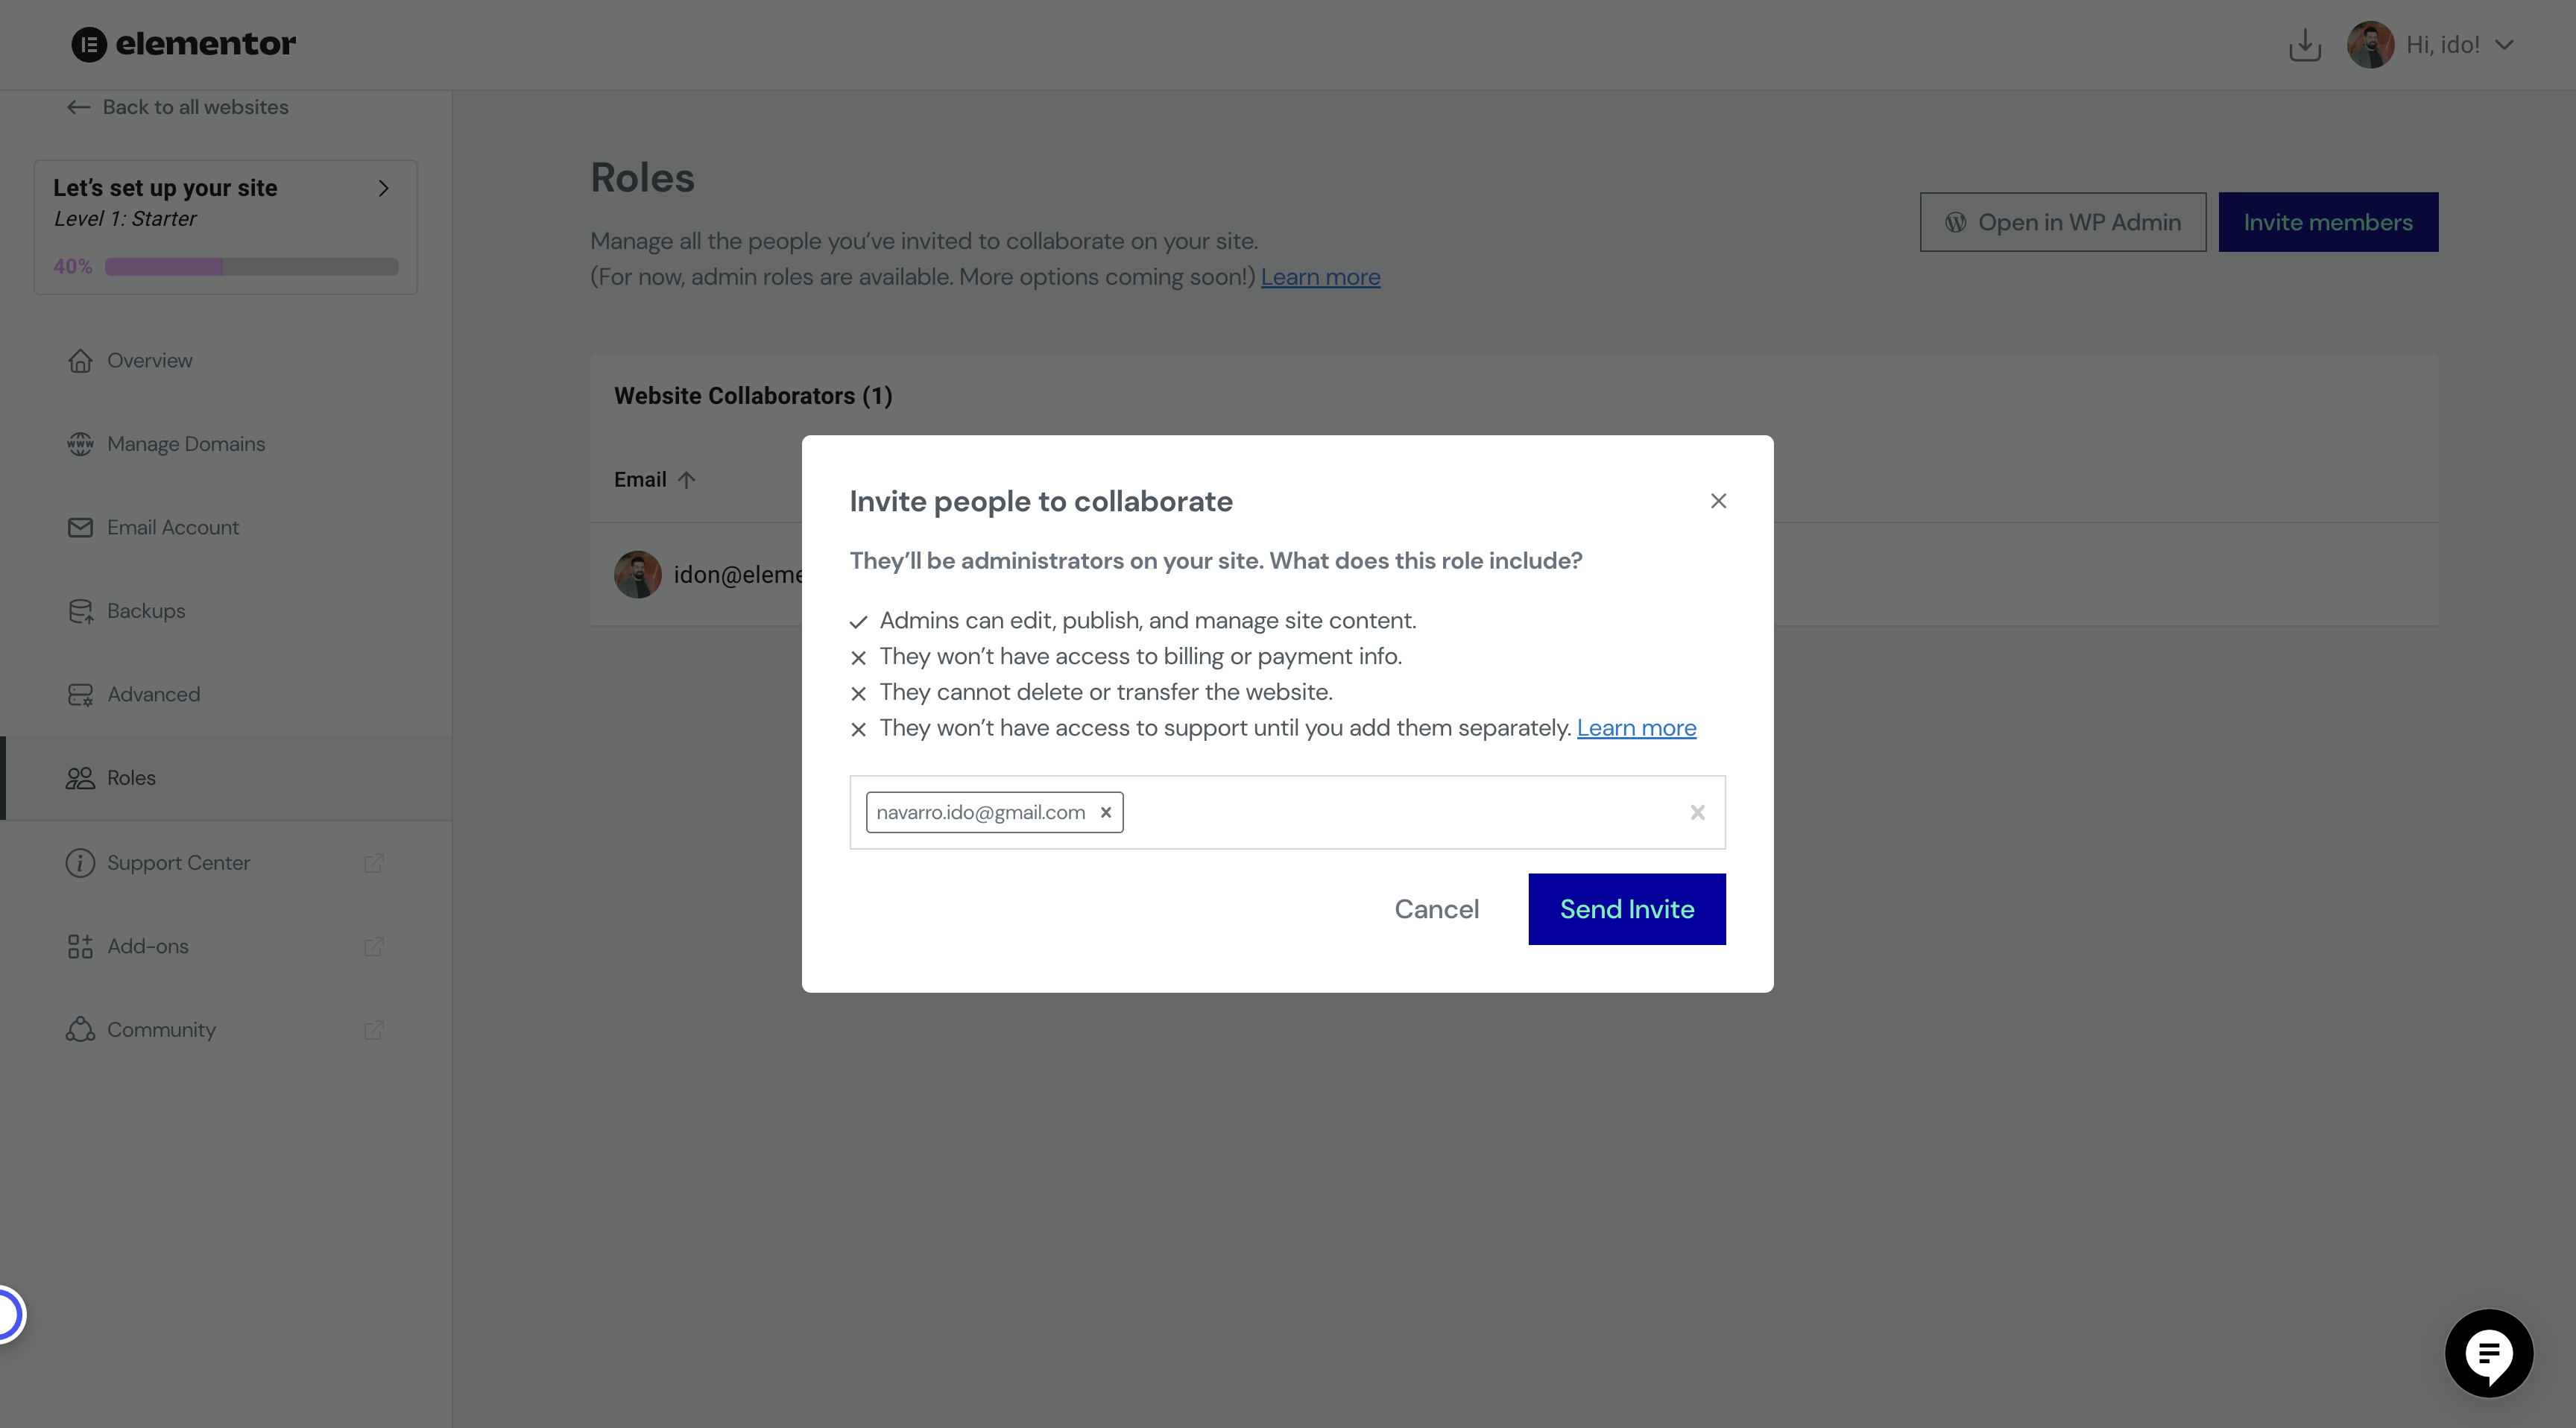
Task: Click the WordPress logo icon in button
Action: click(x=1955, y=222)
